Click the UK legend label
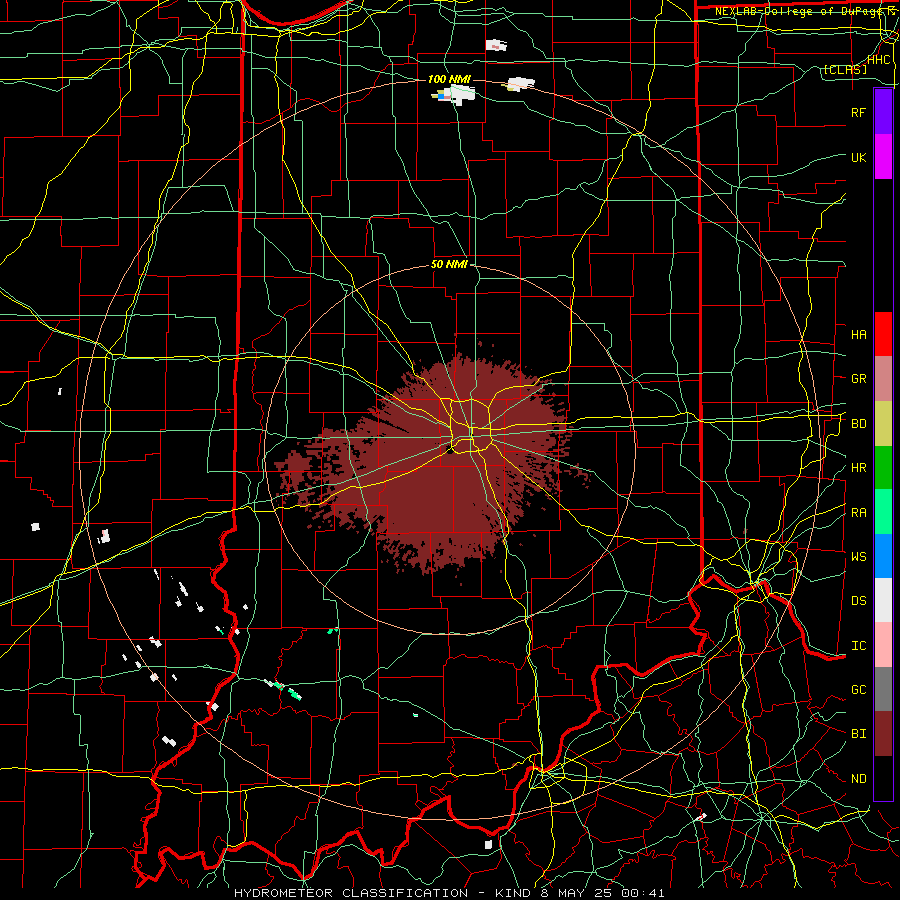Image resolution: width=900 pixels, height=900 pixels. (x=858, y=157)
